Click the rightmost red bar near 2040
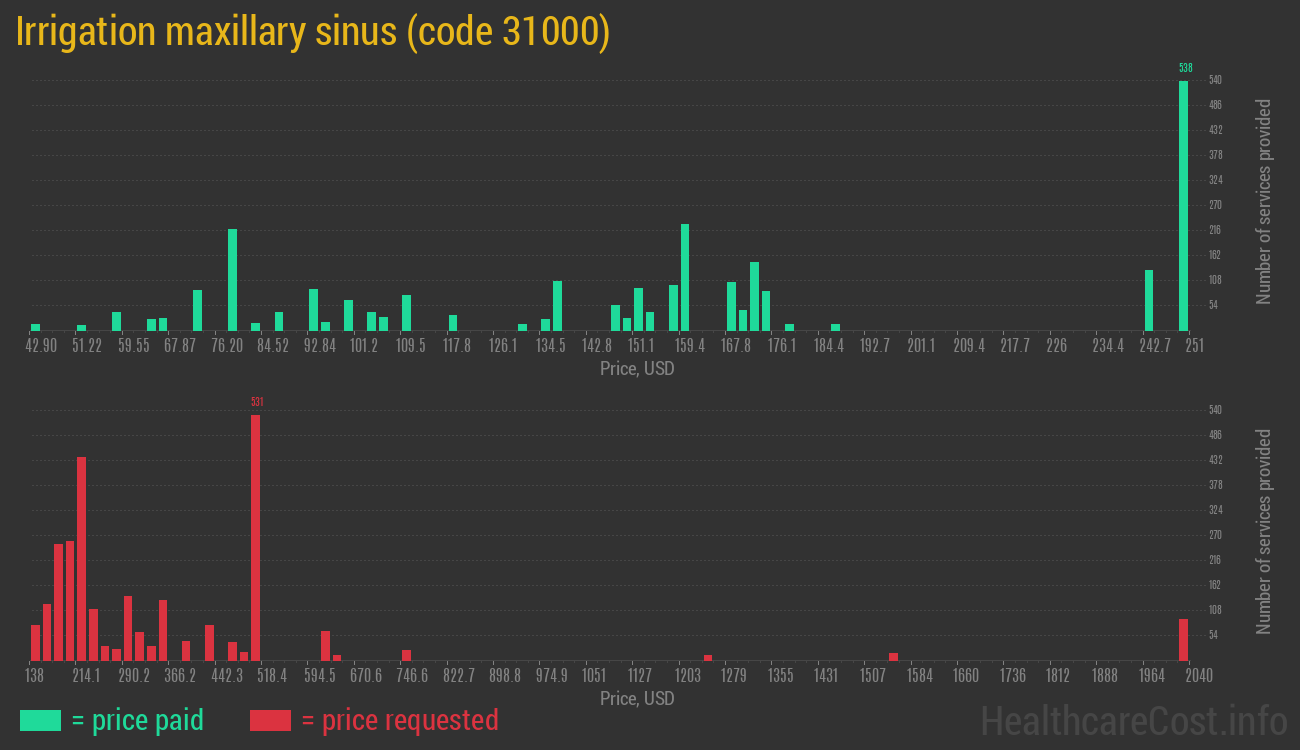Image resolution: width=1300 pixels, height=750 pixels. [x=1183, y=640]
